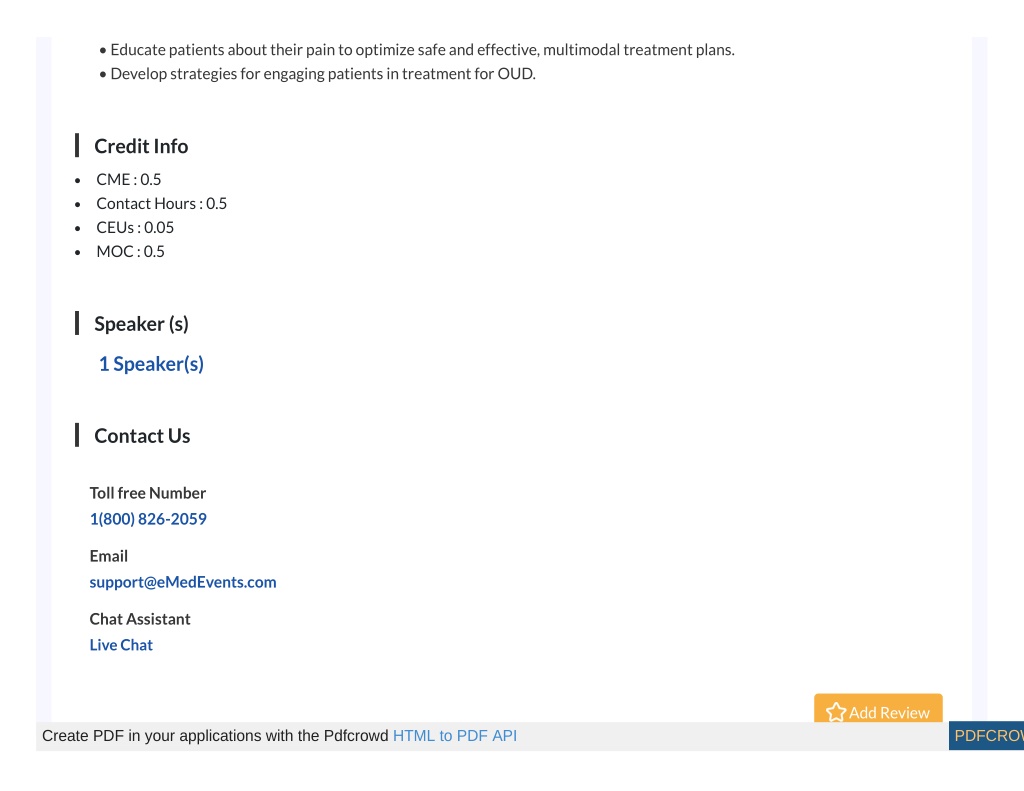Click the CEUs : 0.05 entry
This screenshot has width=1024, height=791.
click(135, 227)
